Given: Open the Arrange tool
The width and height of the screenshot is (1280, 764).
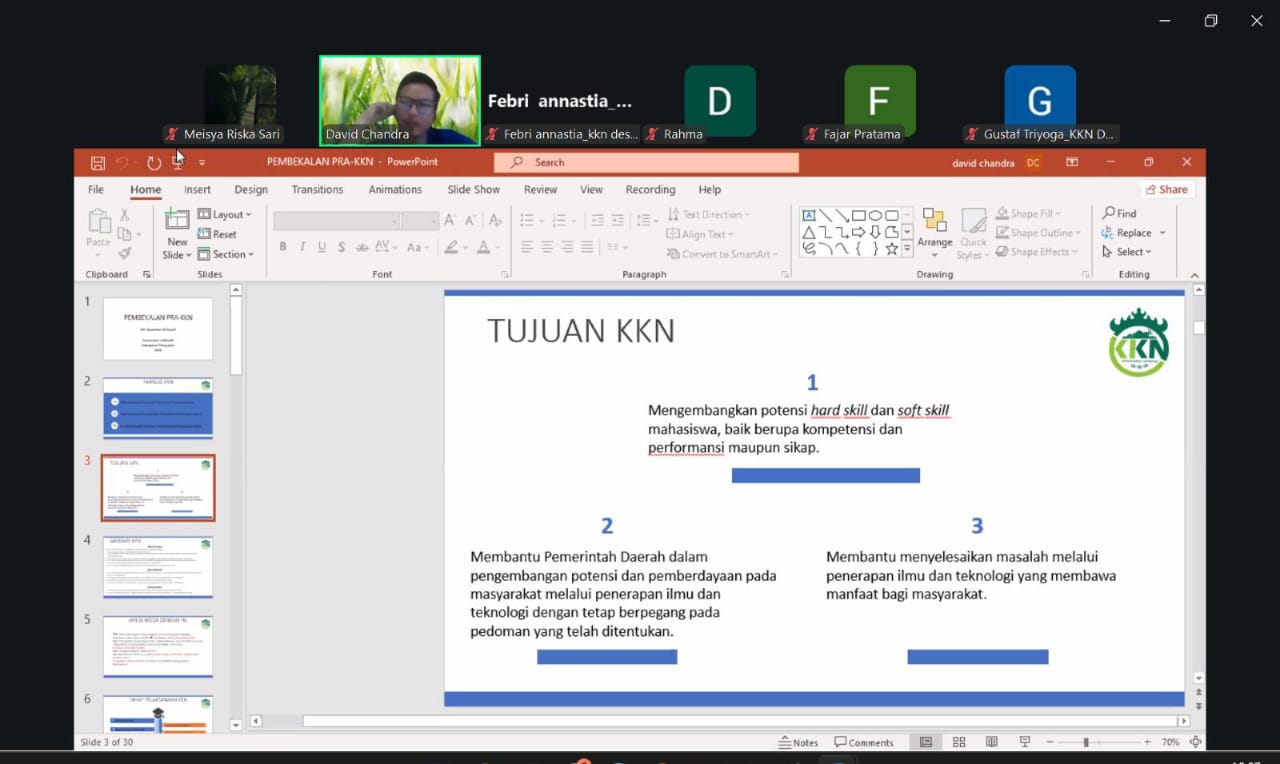Looking at the screenshot, I should tap(934, 233).
